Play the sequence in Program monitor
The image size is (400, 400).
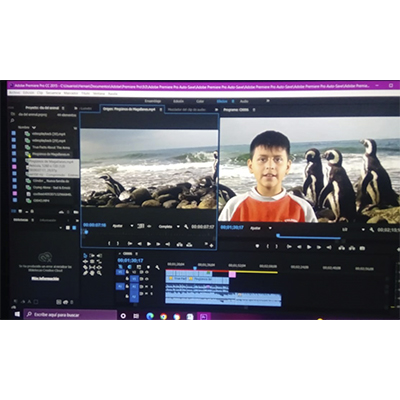point(309,247)
